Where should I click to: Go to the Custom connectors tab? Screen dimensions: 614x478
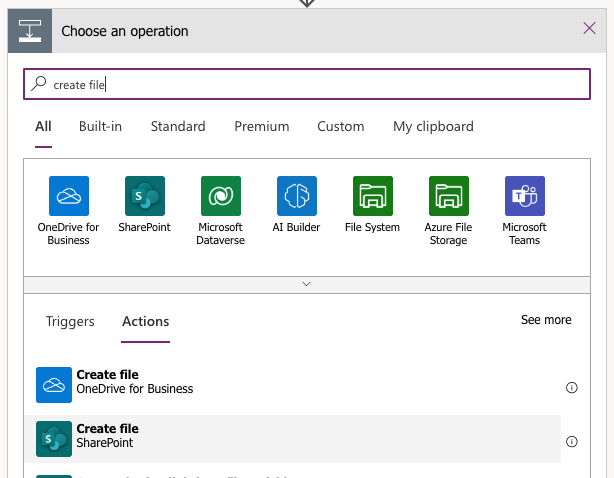pyautogui.click(x=340, y=126)
